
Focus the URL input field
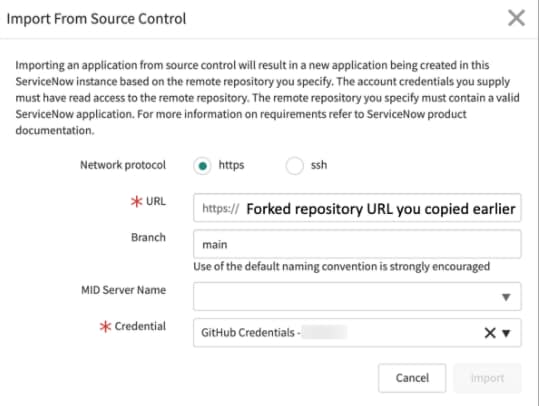(357, 208)
